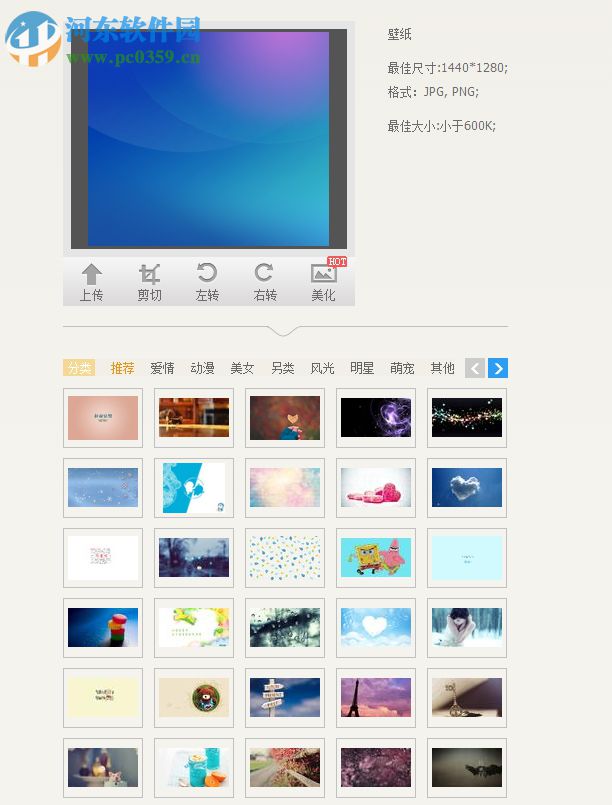Choose the stacked colorful macarons thumbnail
The image size is (612, 805).
point(103,627)
